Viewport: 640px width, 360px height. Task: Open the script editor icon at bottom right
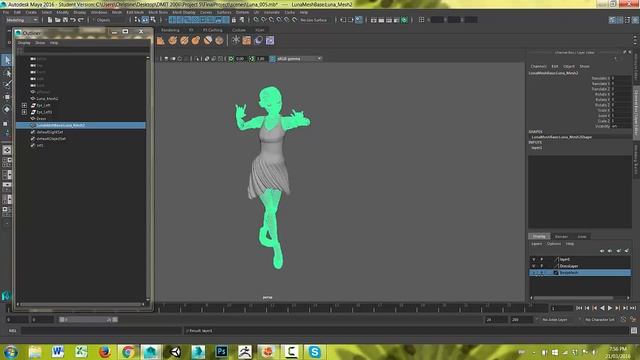(x=634, y=331)
